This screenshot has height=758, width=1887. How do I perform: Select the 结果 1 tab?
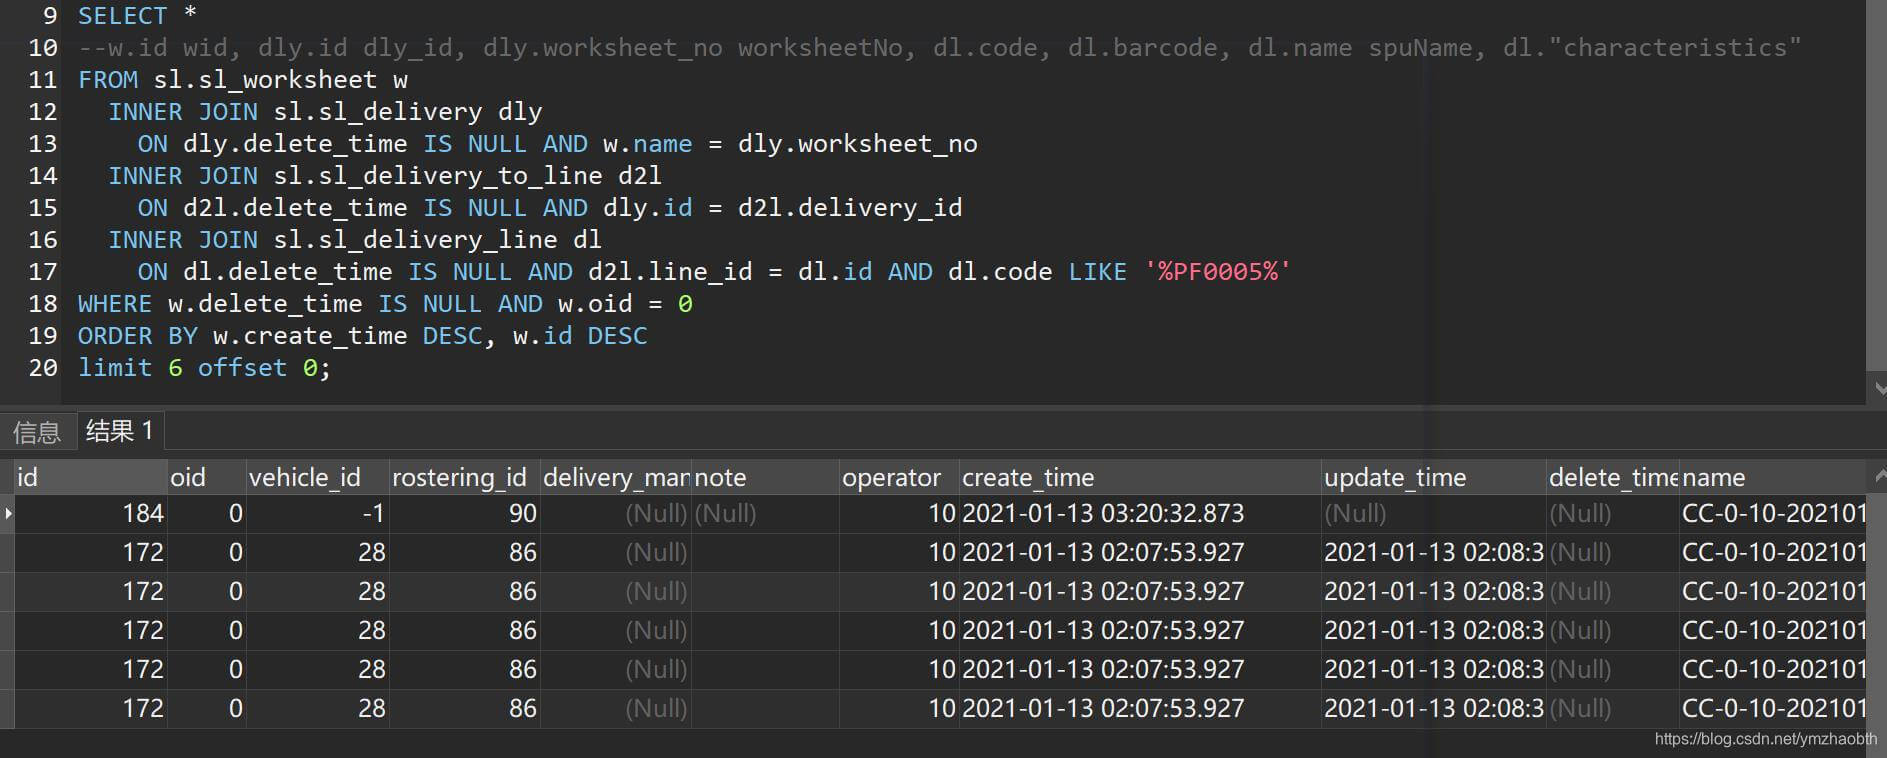(120, 430)
